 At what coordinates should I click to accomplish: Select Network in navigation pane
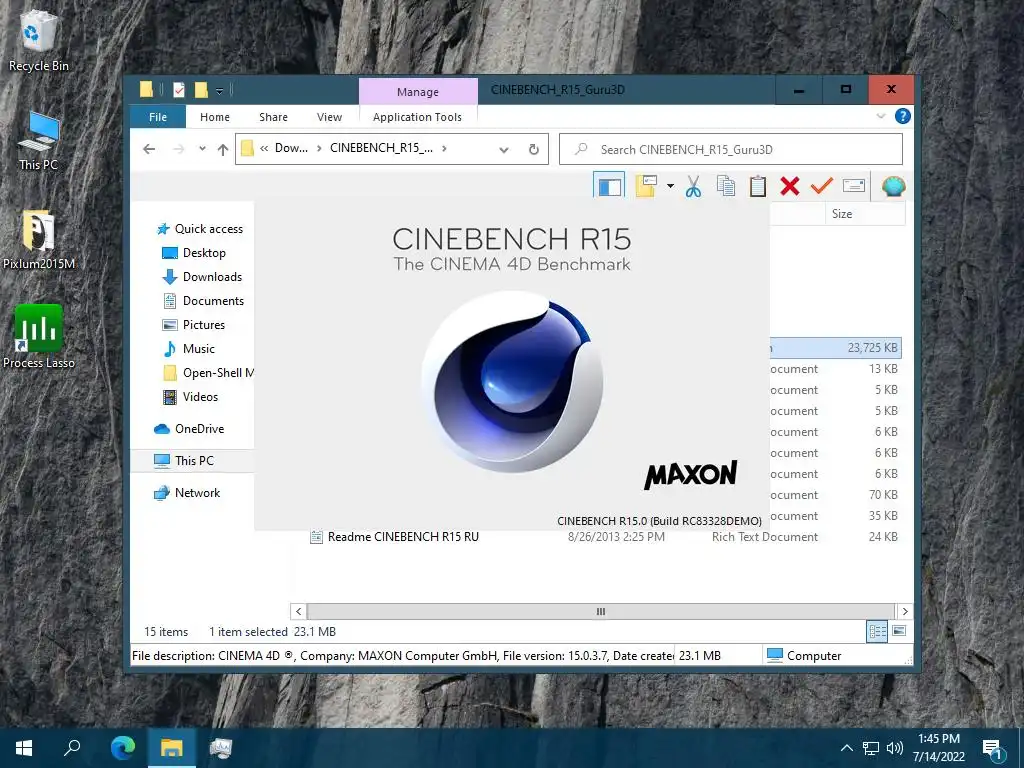pos(187,493)
